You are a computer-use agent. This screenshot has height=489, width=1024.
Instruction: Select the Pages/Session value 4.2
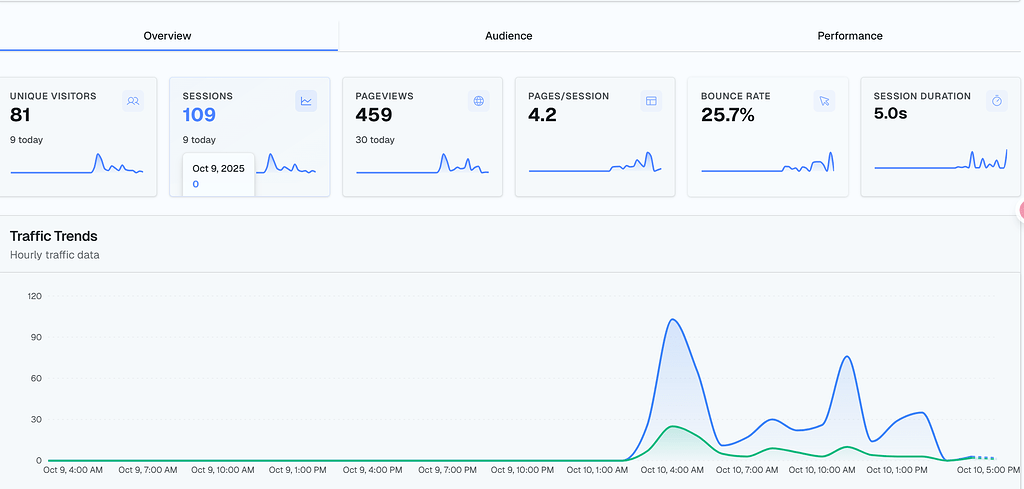pos(542,116)
